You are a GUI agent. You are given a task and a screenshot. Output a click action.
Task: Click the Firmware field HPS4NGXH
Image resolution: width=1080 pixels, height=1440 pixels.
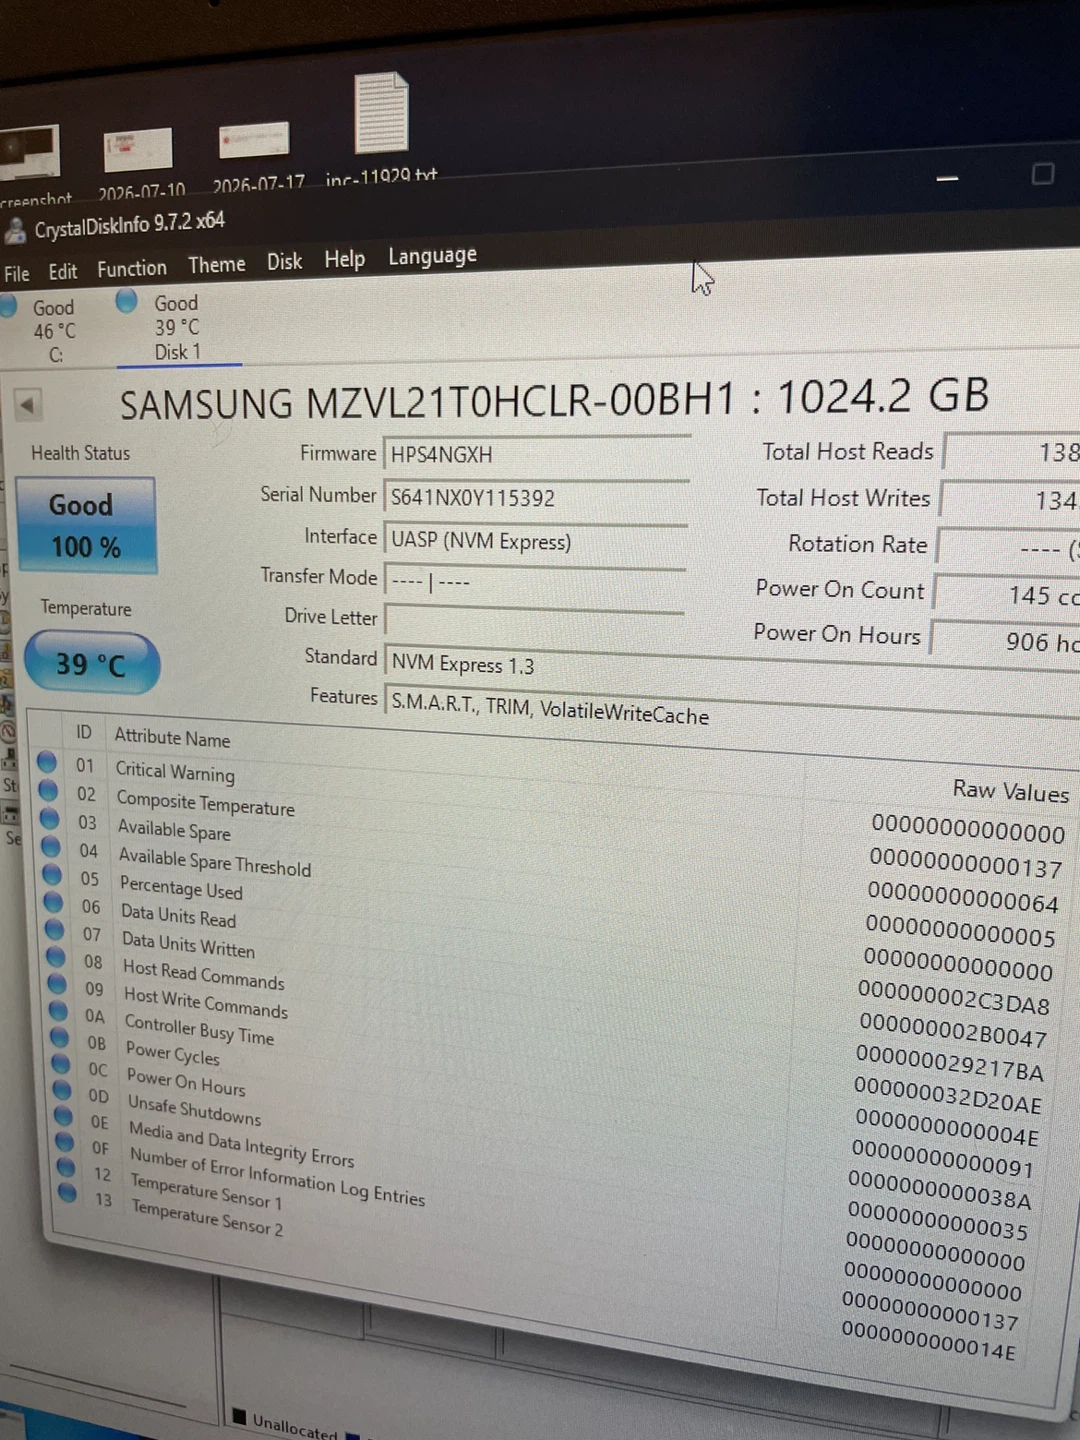click(x=537, y=454)
